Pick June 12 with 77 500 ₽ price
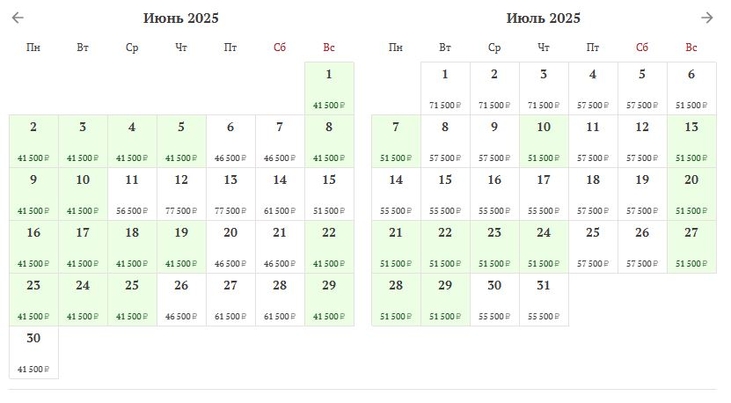The width and height of the screenshot is (731, 403). [x=181, y=194]
